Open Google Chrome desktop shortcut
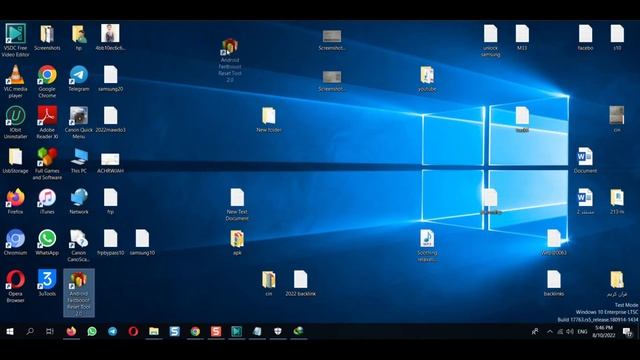This screenshot has width=640, height=360. [x=47, y=81]
